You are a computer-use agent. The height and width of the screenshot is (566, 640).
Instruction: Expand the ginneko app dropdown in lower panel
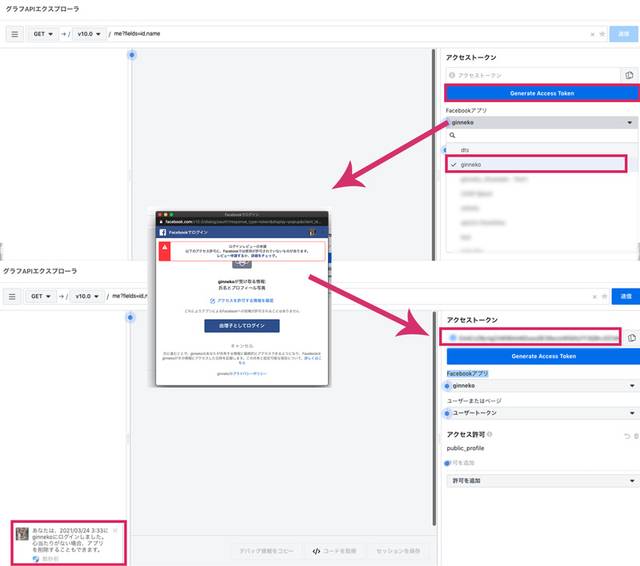coord(542,386)
